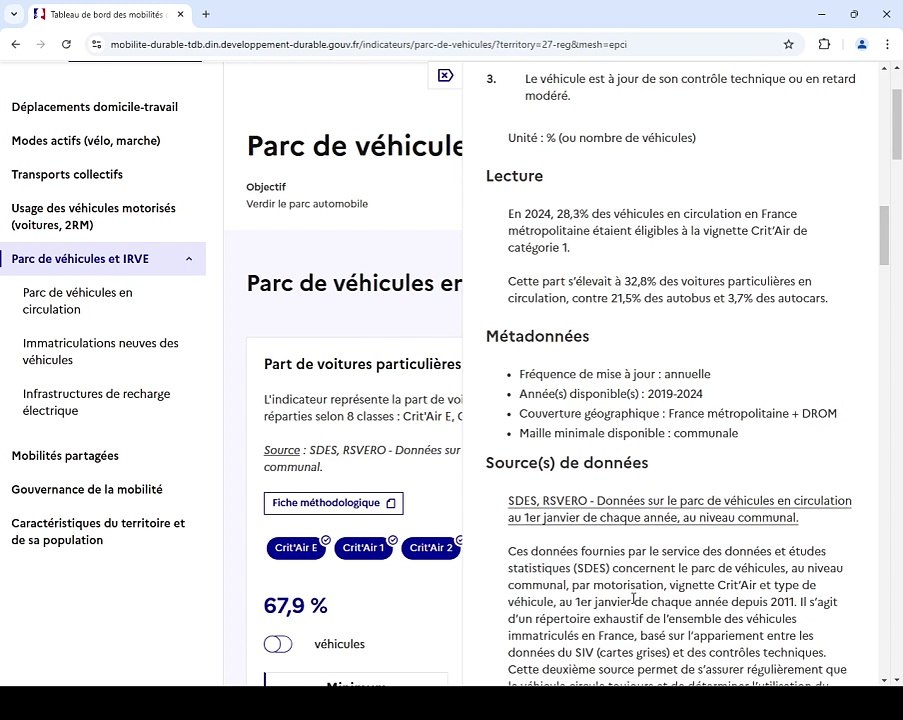Click 'Verdir le parc automobile' objective text
Screen dimensions: 903x720
tap(307, 204)
